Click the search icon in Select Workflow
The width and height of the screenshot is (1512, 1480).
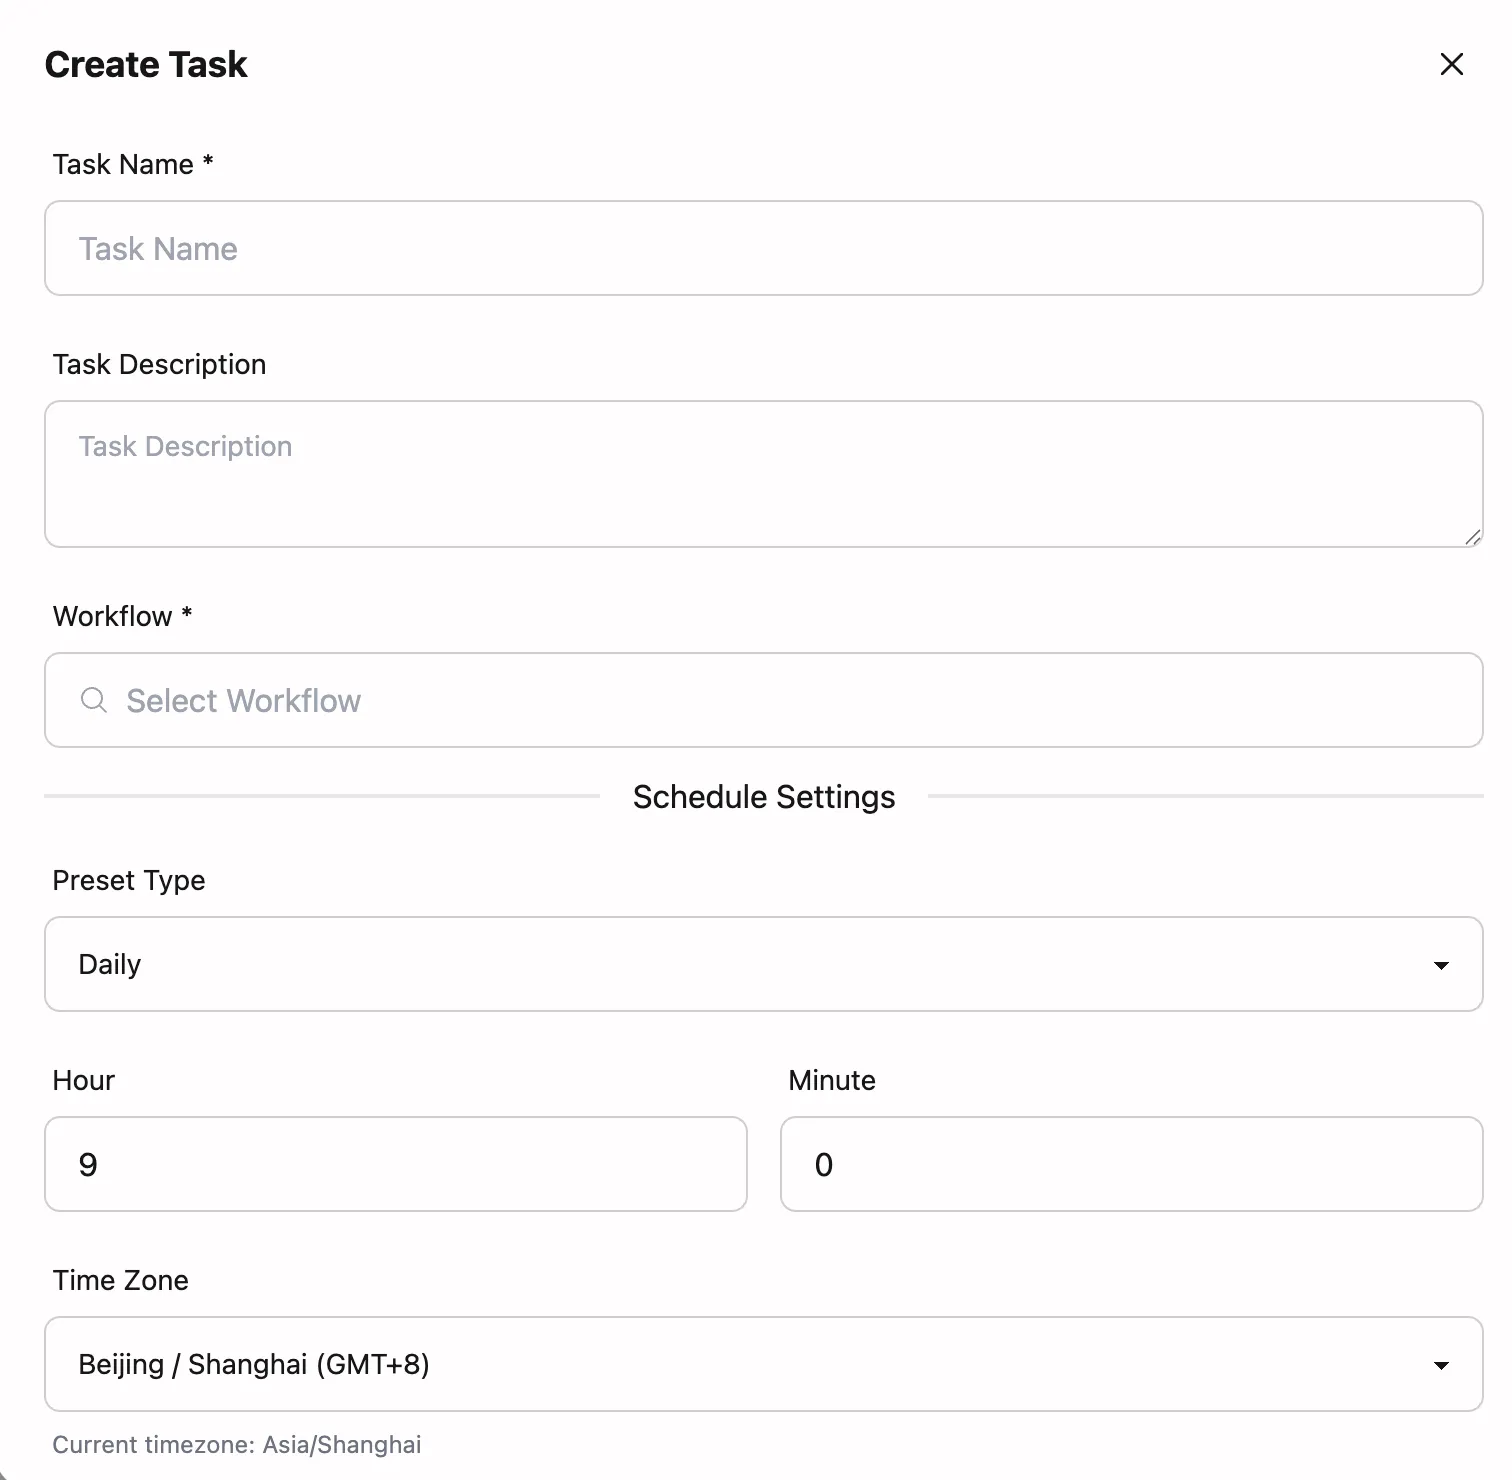[x=94, y=700]
